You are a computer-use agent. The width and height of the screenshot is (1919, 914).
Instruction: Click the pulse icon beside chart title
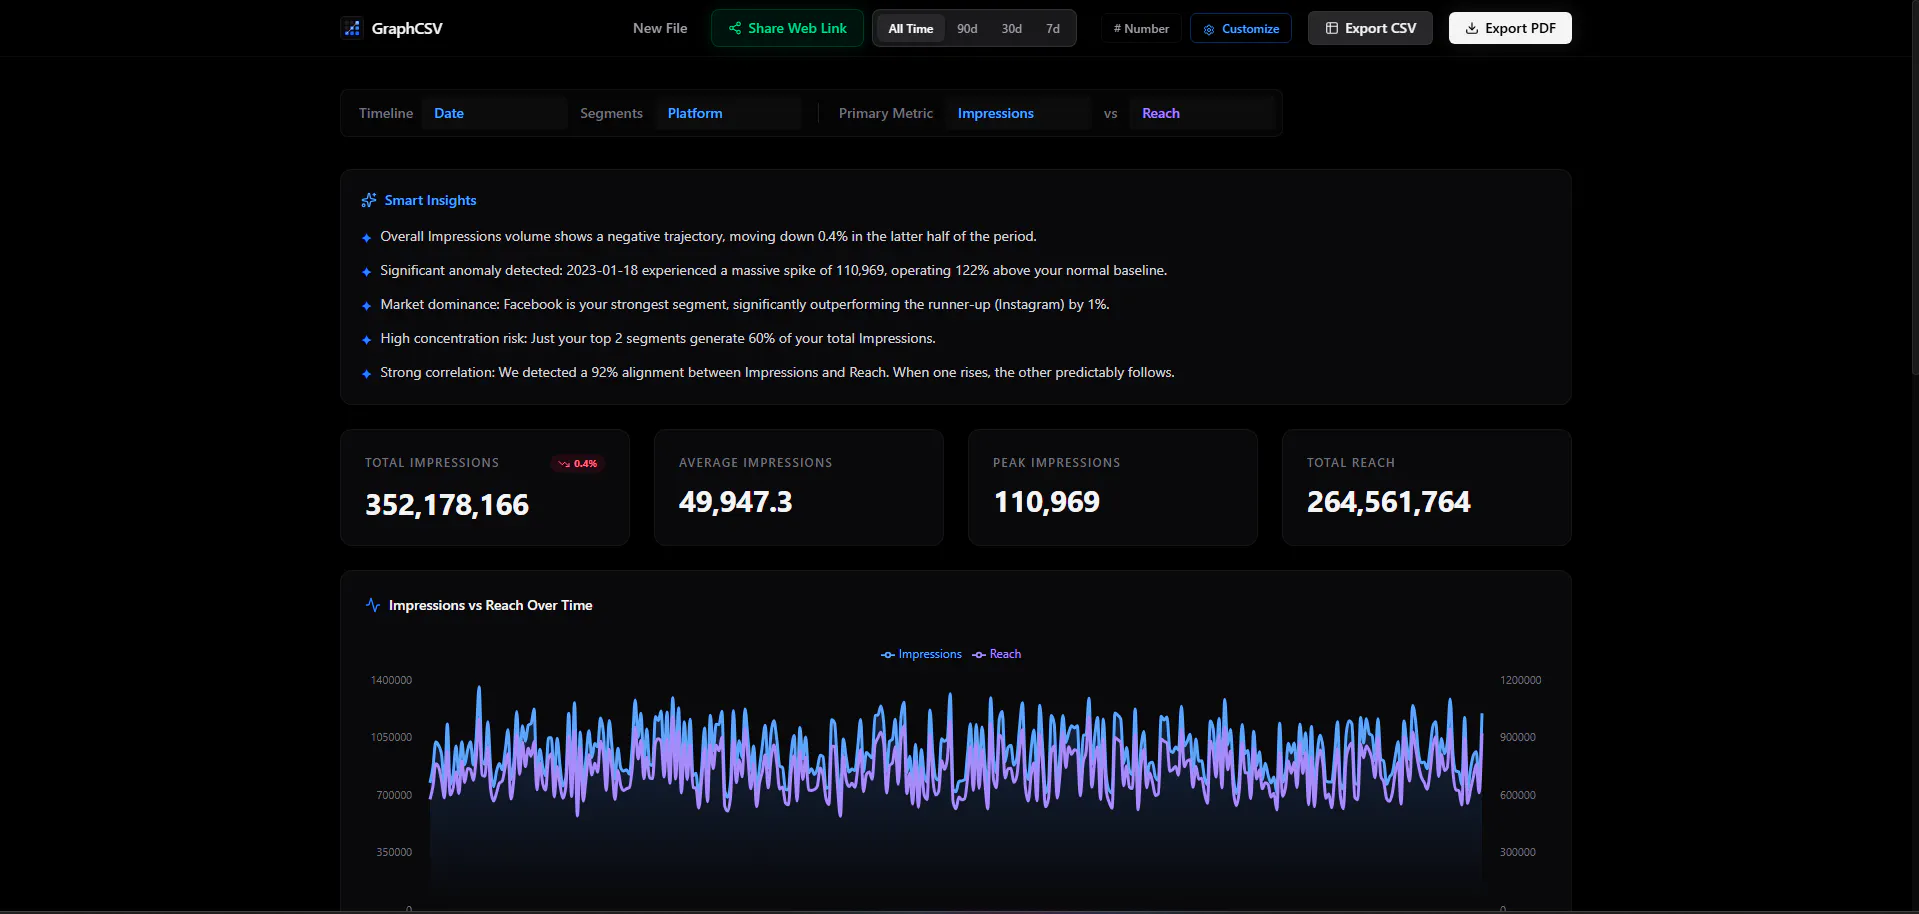373,605
